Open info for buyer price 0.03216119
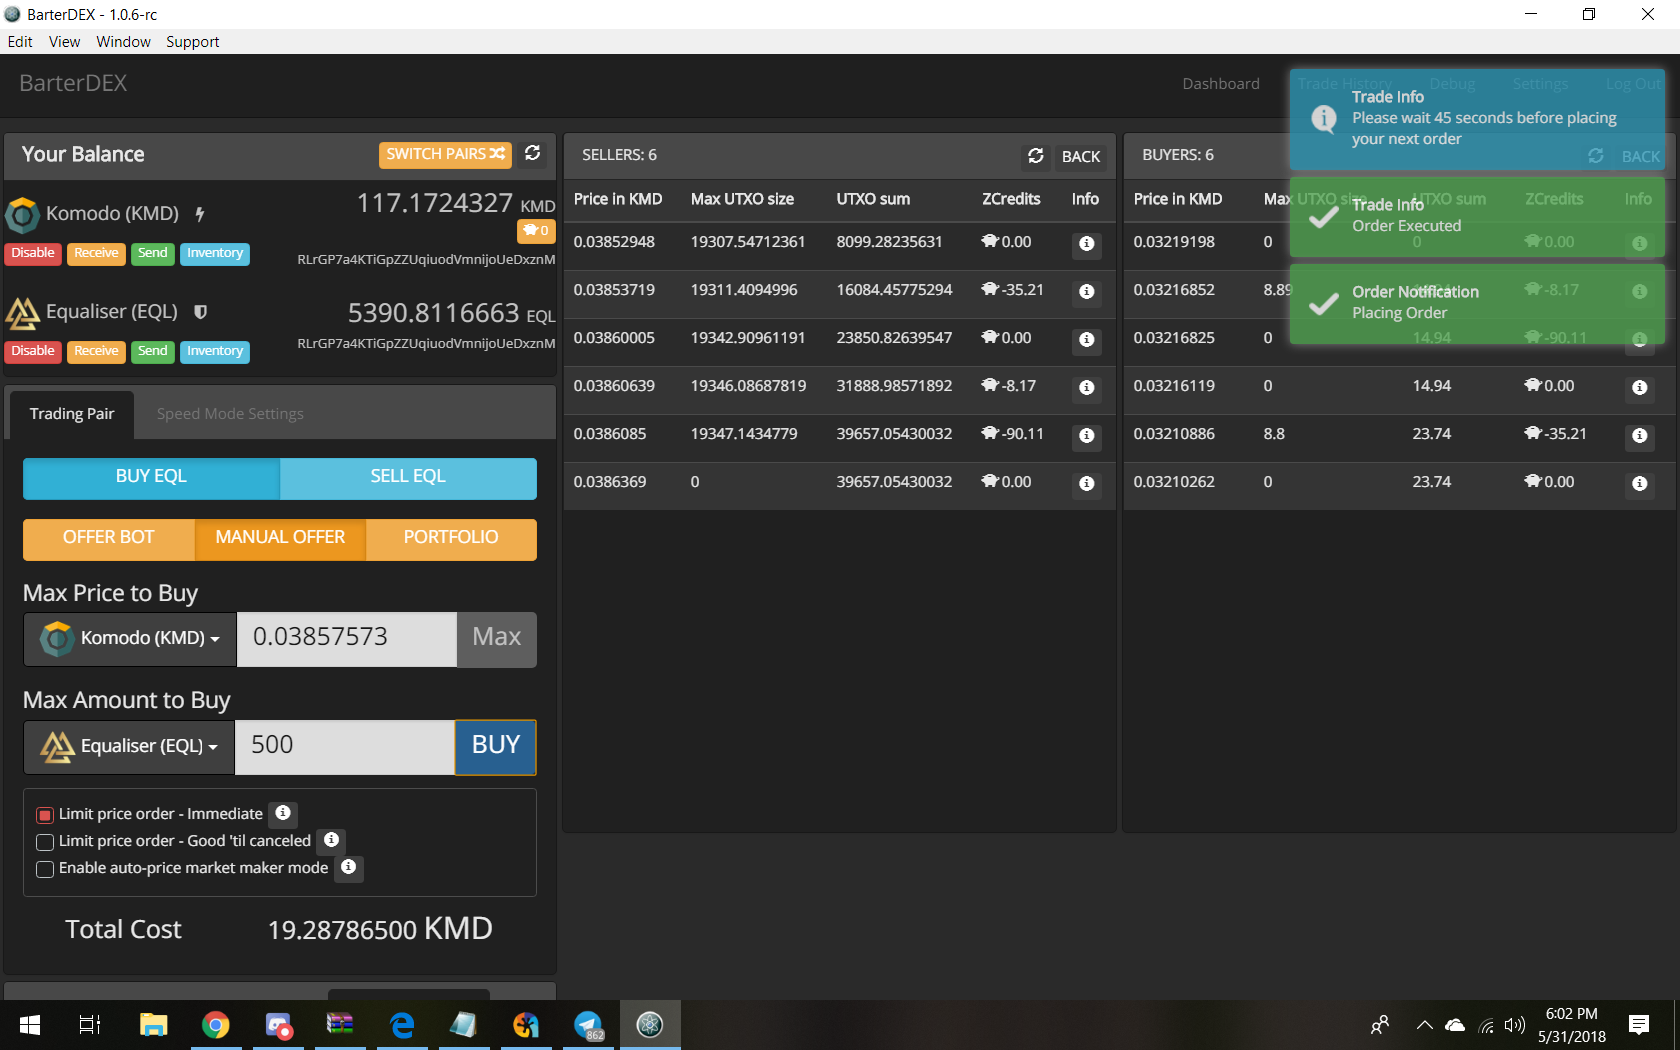1680x1050 pixels. tap(1640, 388)
